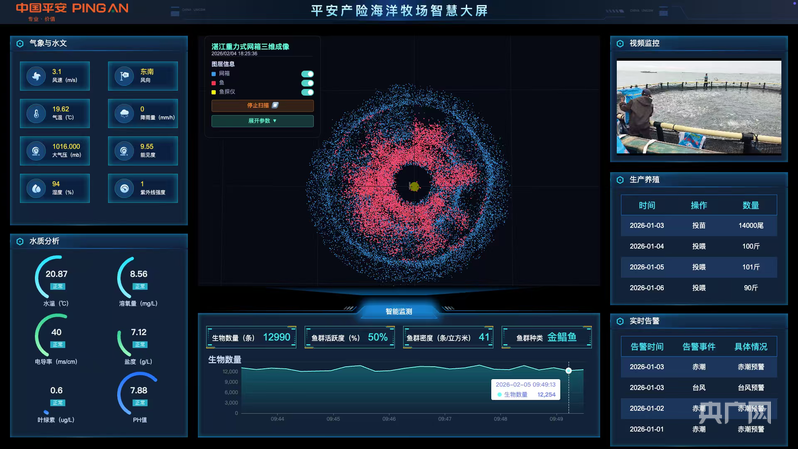Toggle the 鱼 layer switch
The width and height of the screenshot is (798, 449).
point(307,83)
